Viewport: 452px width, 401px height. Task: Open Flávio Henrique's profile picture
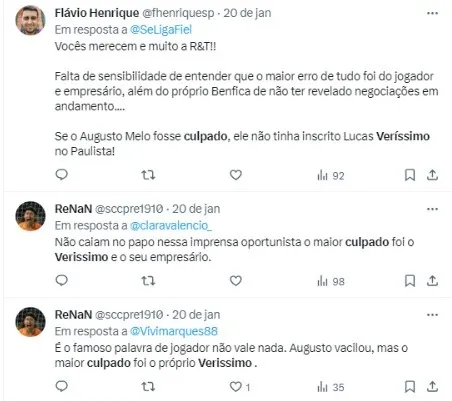coord(30,20)
